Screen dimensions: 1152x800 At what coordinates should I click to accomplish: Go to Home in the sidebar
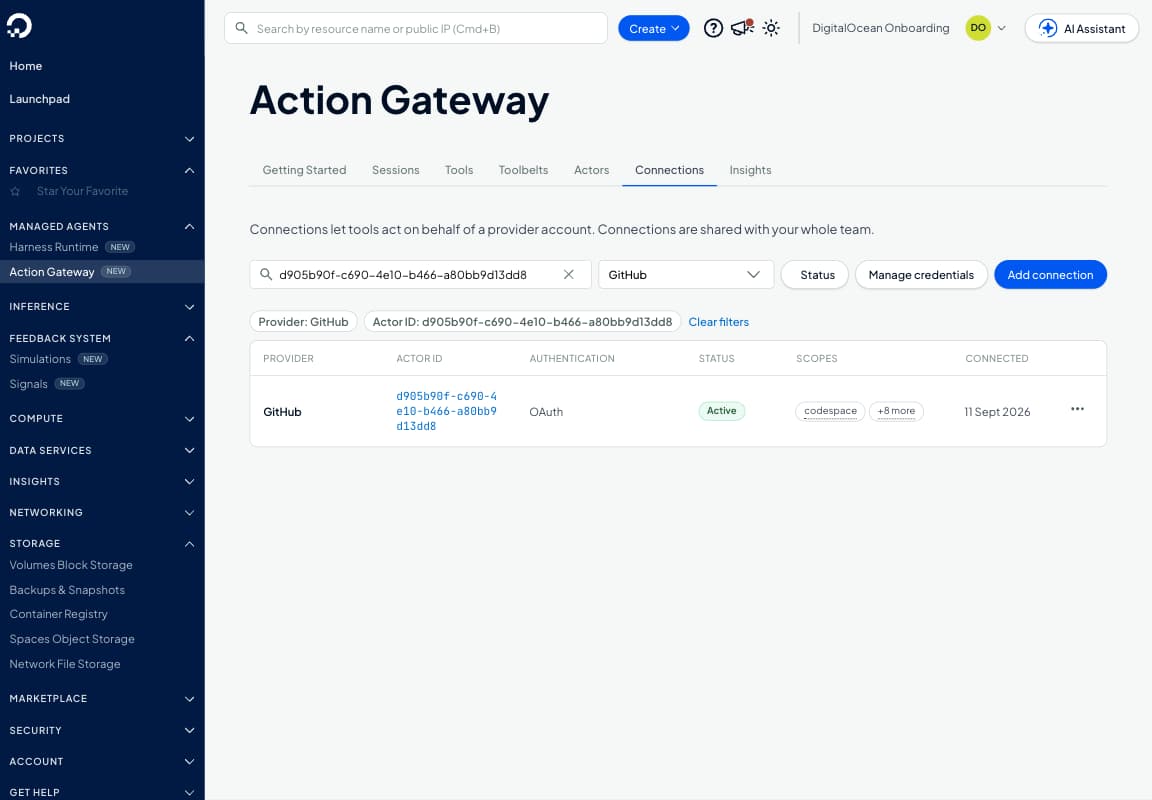click(x=26, y=66)
